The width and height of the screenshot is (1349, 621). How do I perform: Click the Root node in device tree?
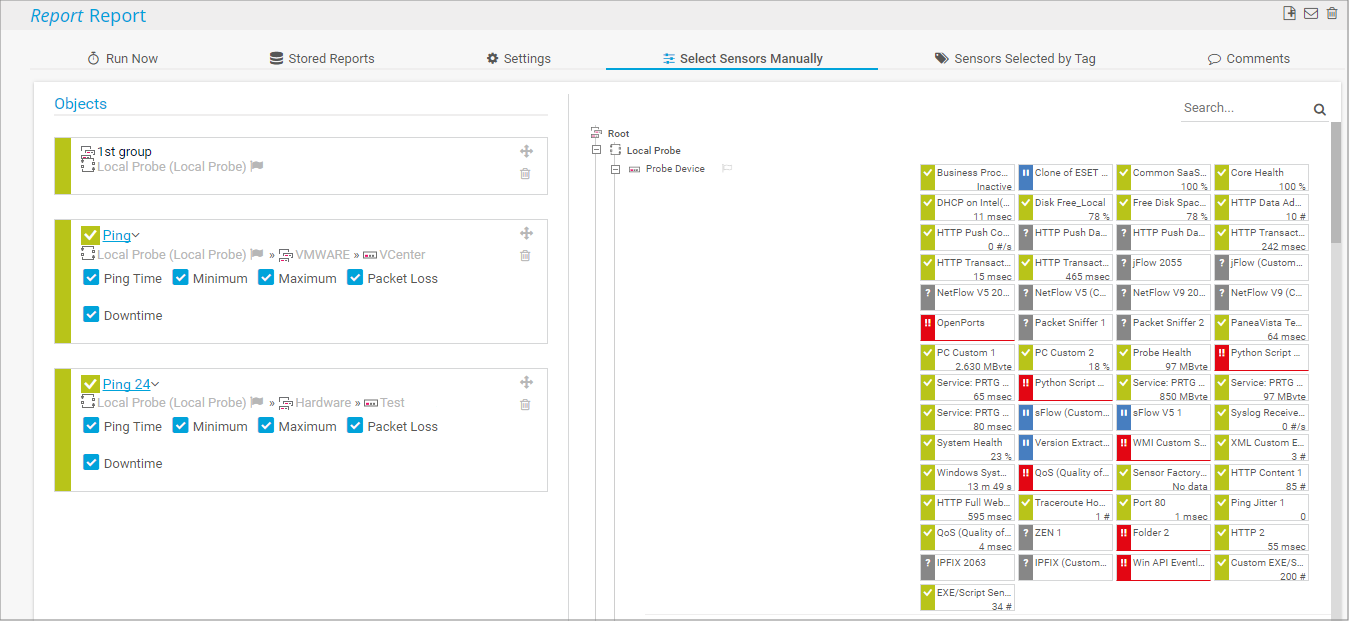618,133
